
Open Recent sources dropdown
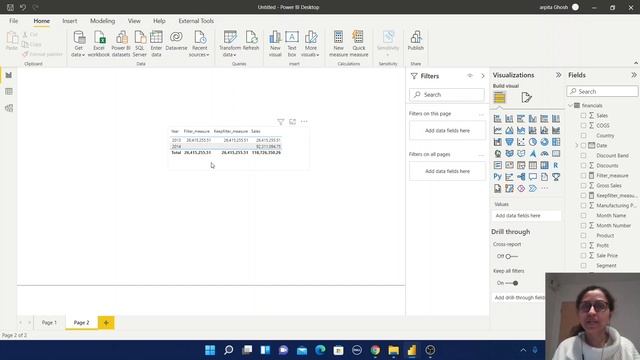(199, 44)
